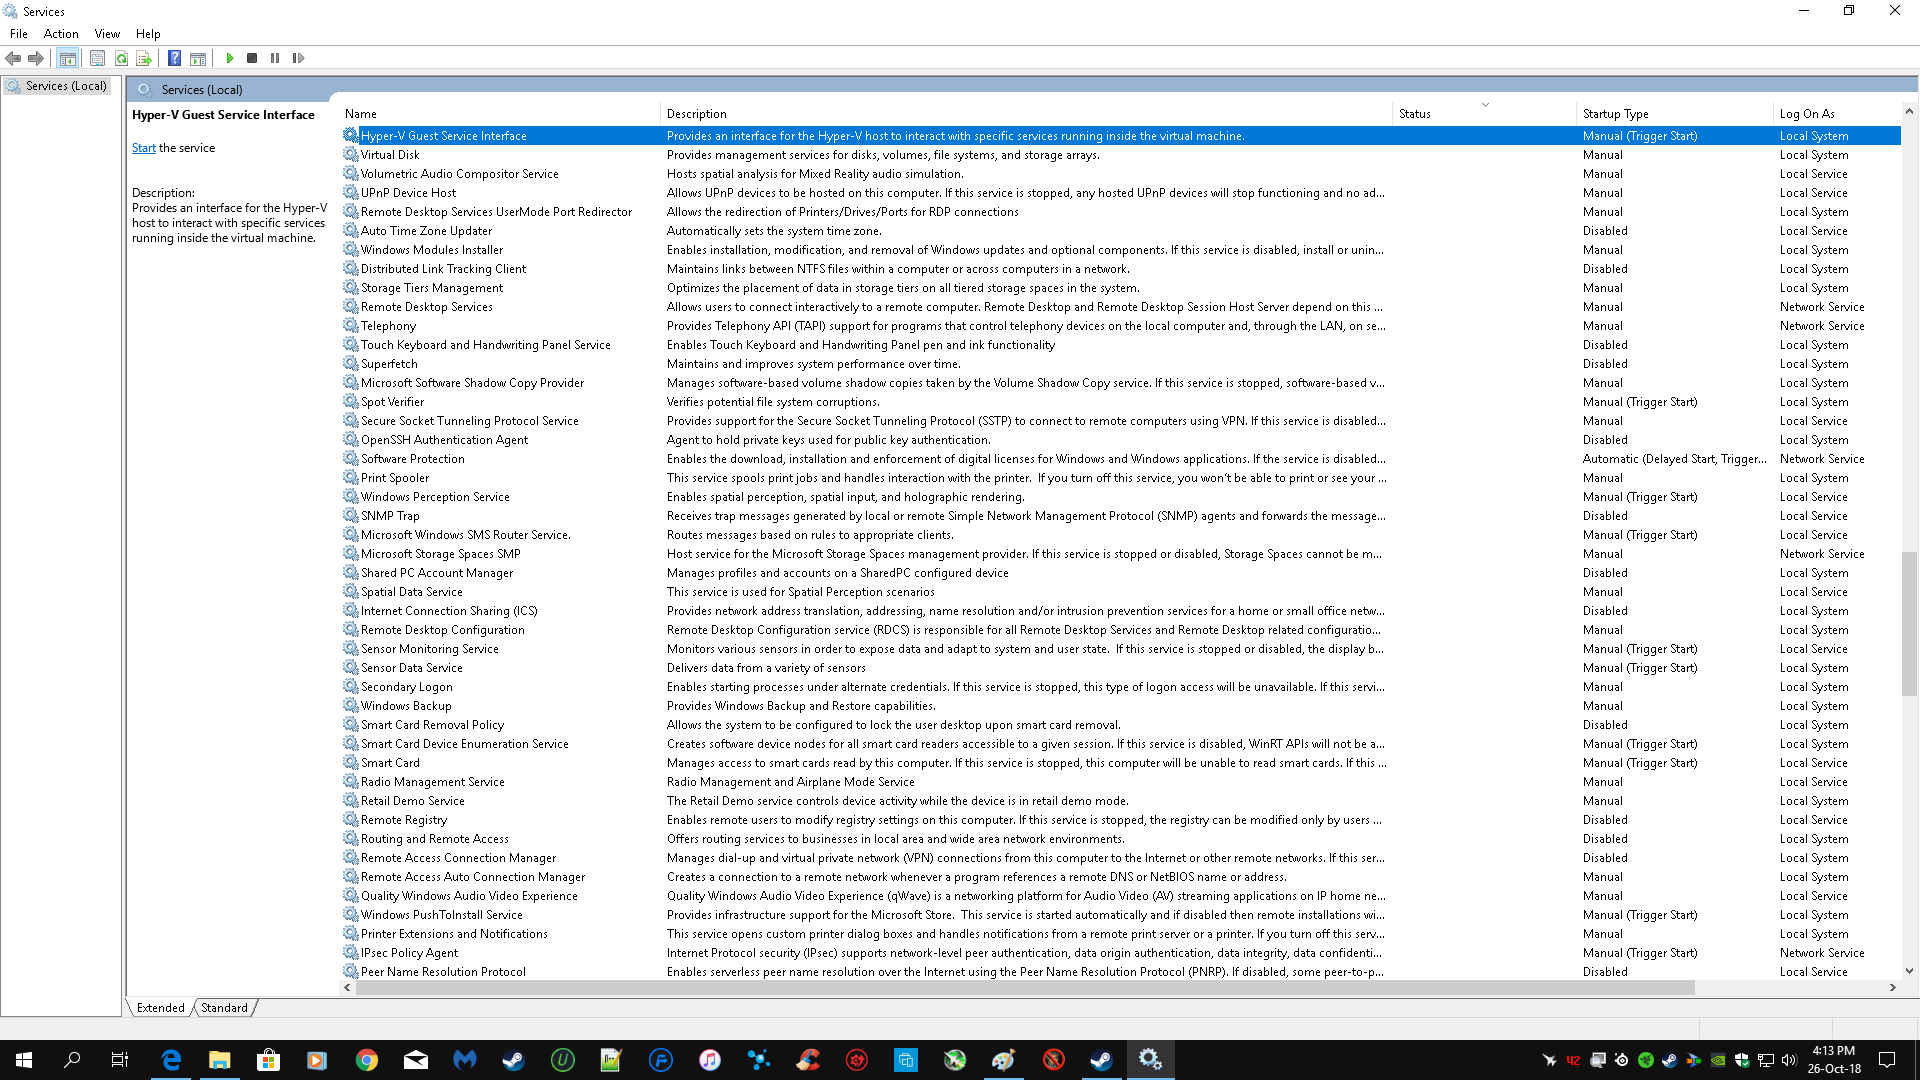Click the Name column header
Viewport: 1920px width, 1080px height.
tap(361, 114)
